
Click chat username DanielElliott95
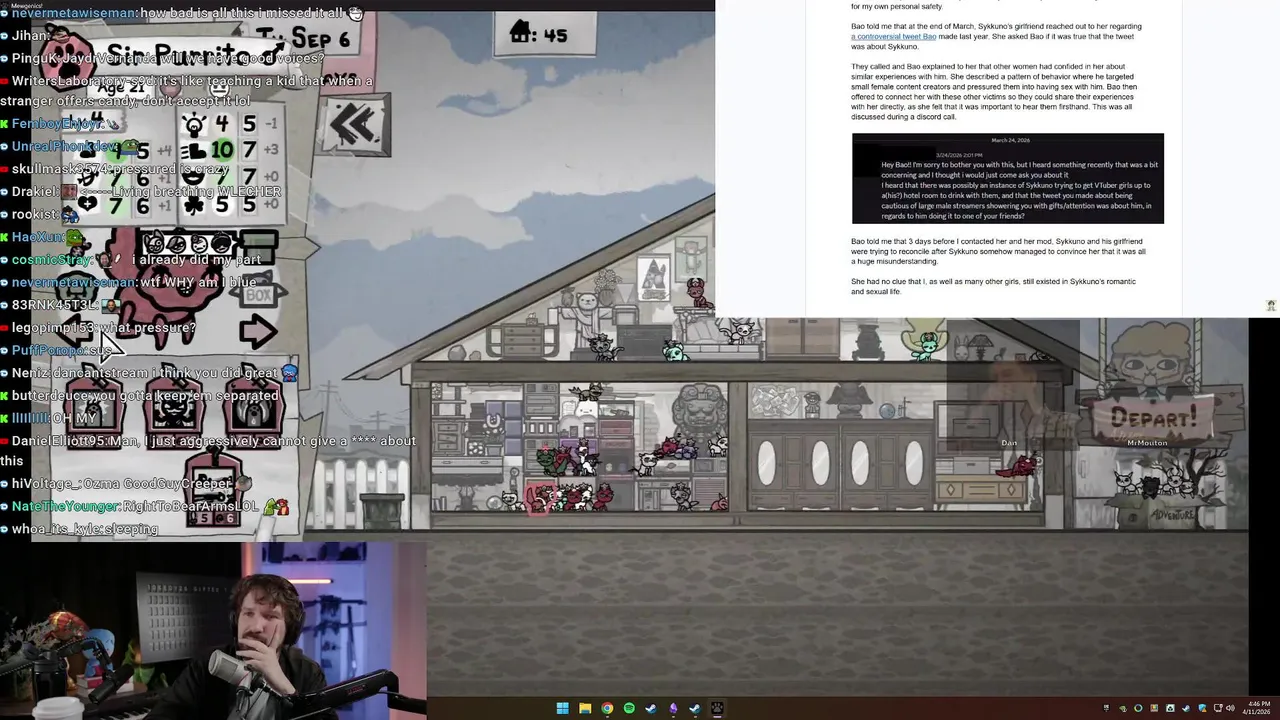click(75, 441)
